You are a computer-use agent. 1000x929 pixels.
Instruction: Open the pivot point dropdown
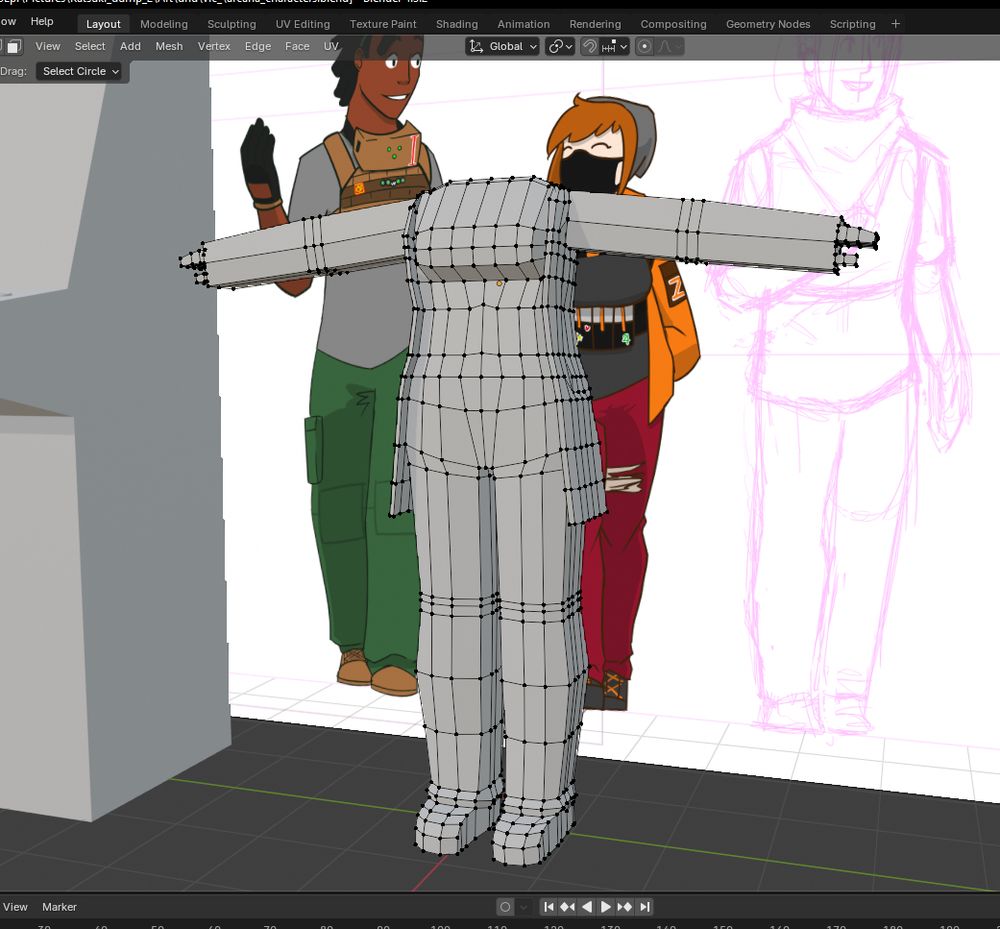pyautogui.click(x=560, y=46)
